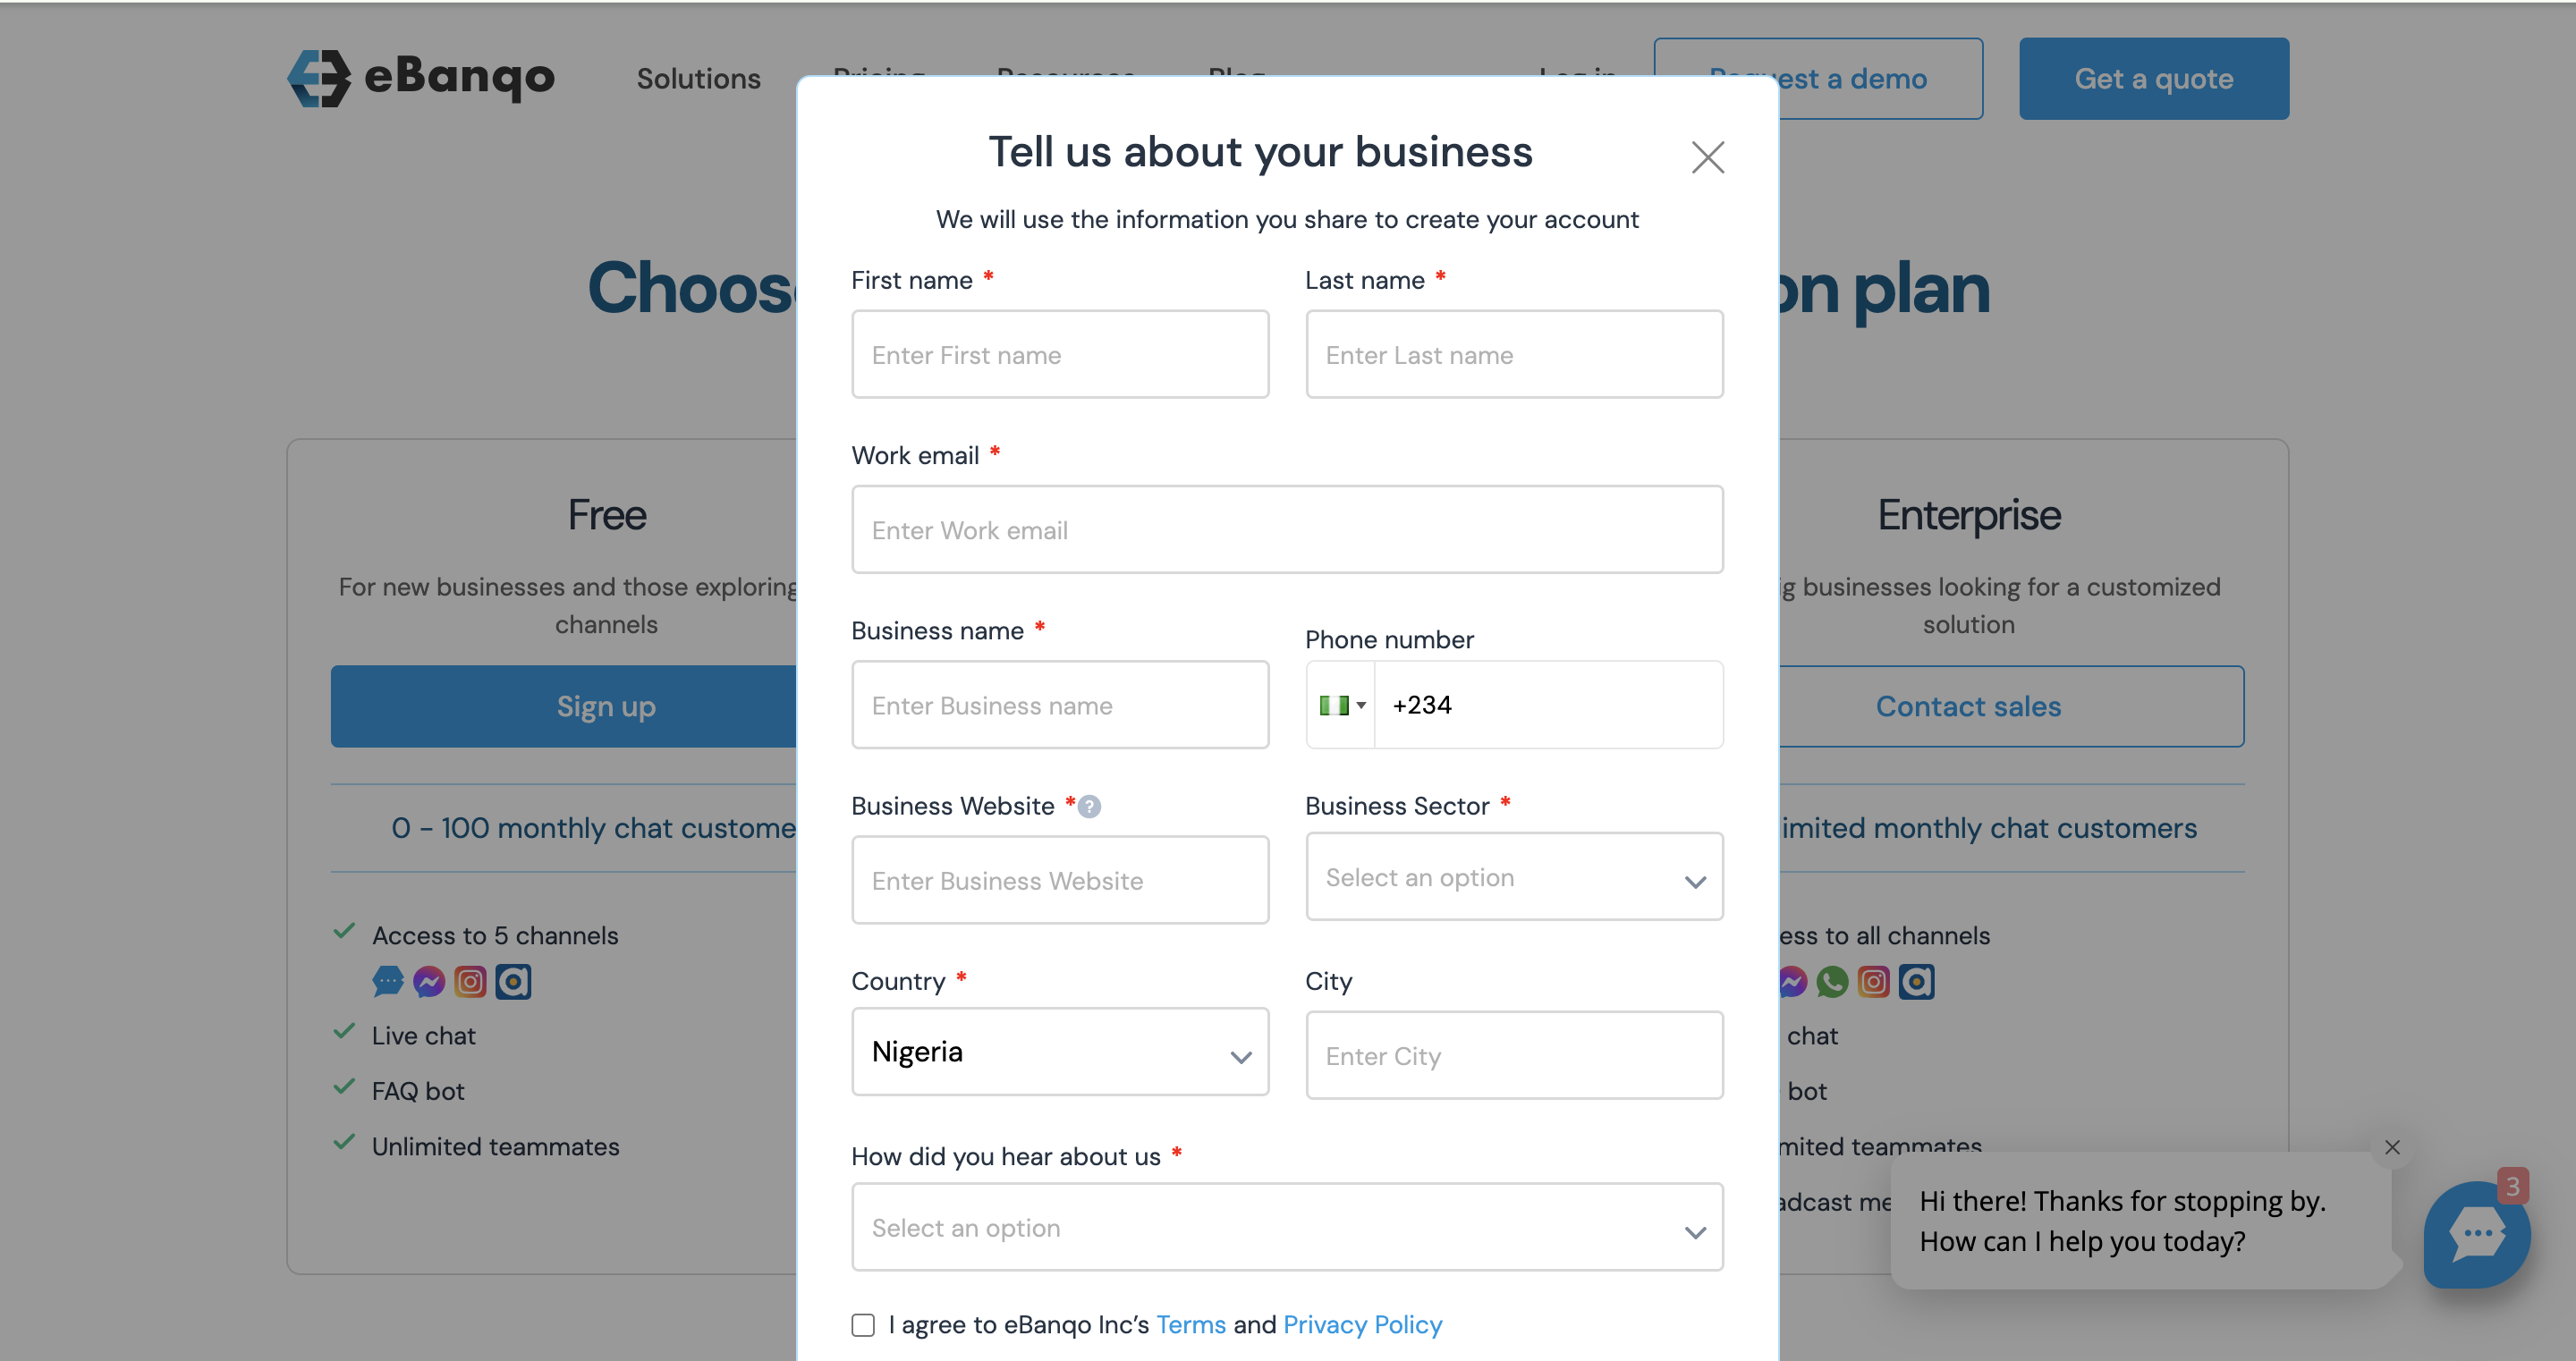Click the eBanqo logo icon

coord(319,78)
